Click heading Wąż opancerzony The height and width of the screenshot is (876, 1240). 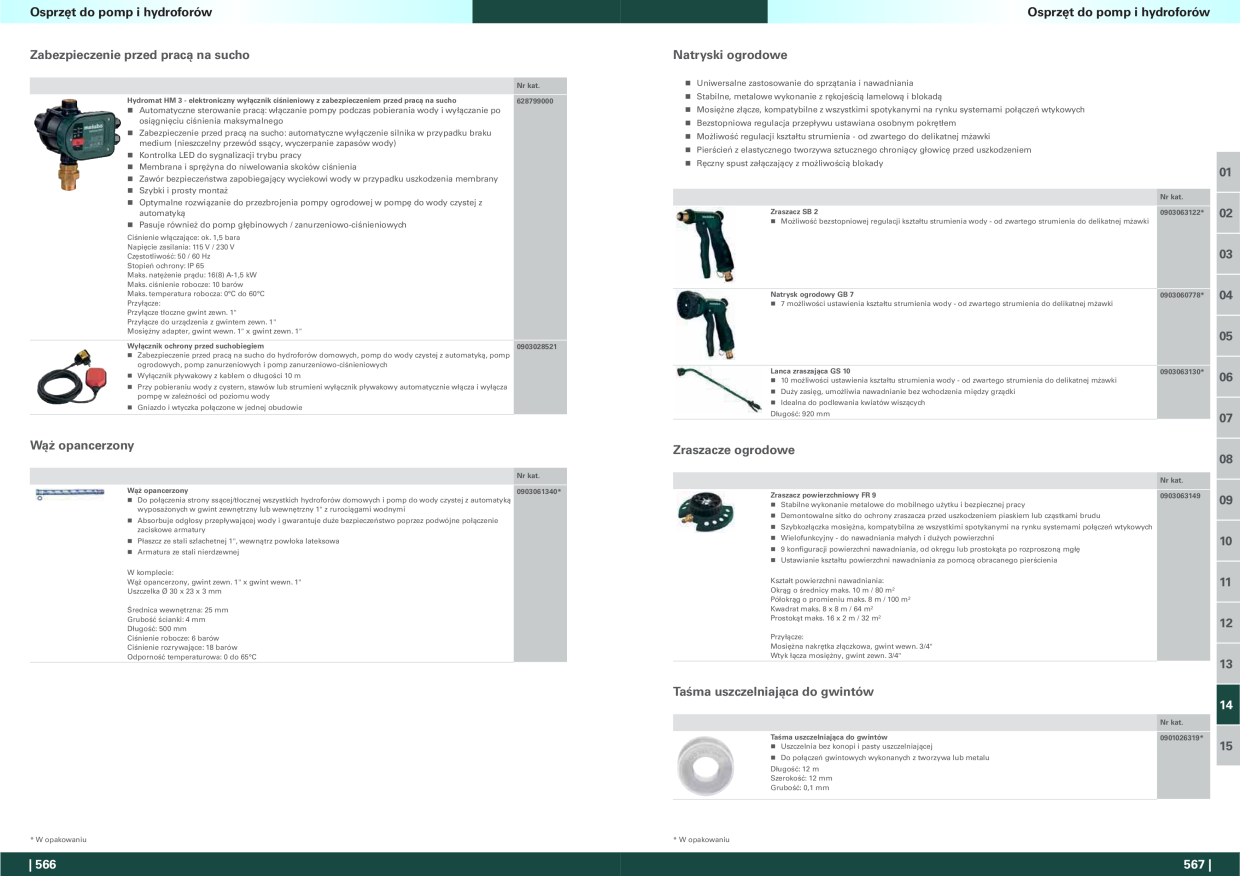tap(82, 445)
